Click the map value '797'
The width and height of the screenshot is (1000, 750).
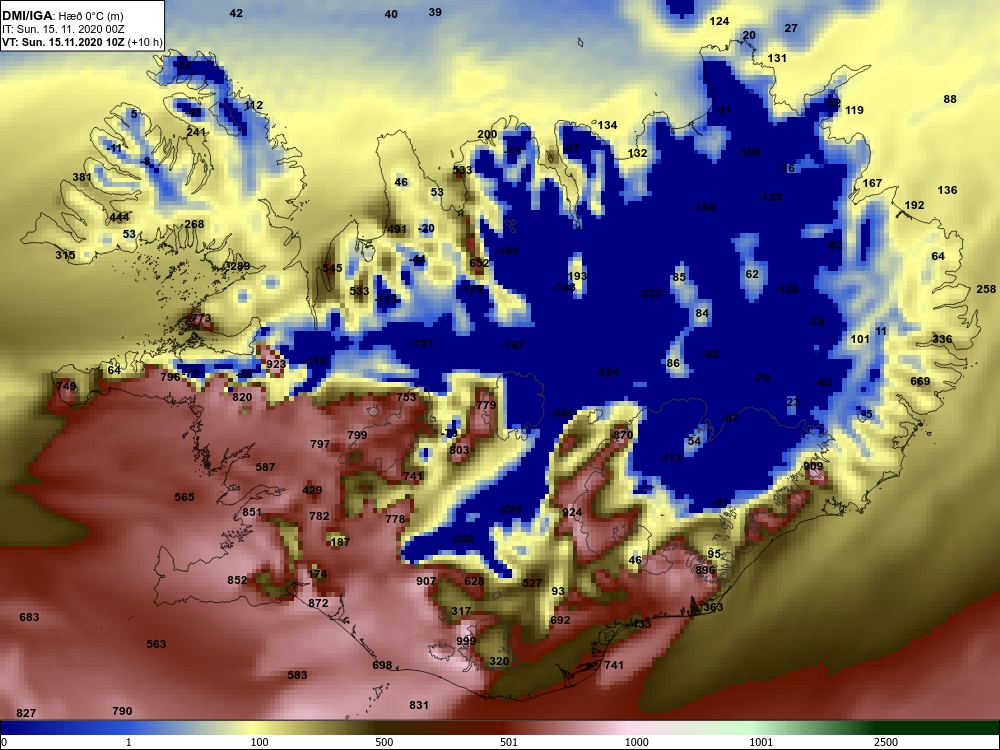pos(320,445)
